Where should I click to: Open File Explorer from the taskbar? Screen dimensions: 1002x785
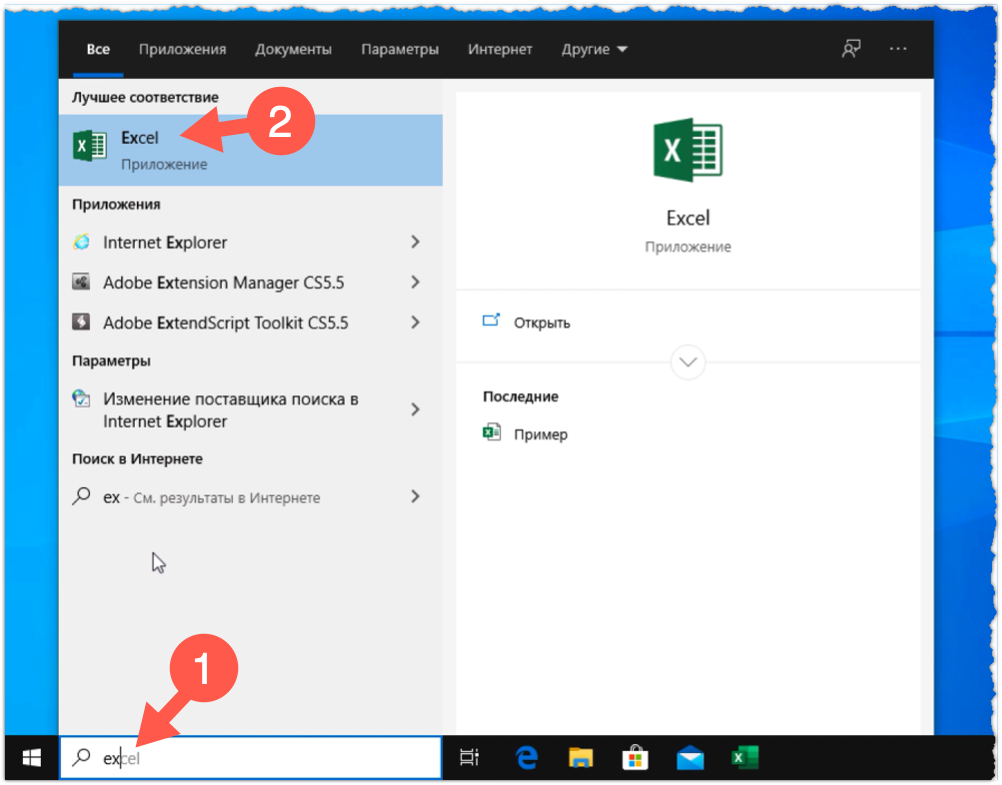pyautogui.click(x=580, y=758)
